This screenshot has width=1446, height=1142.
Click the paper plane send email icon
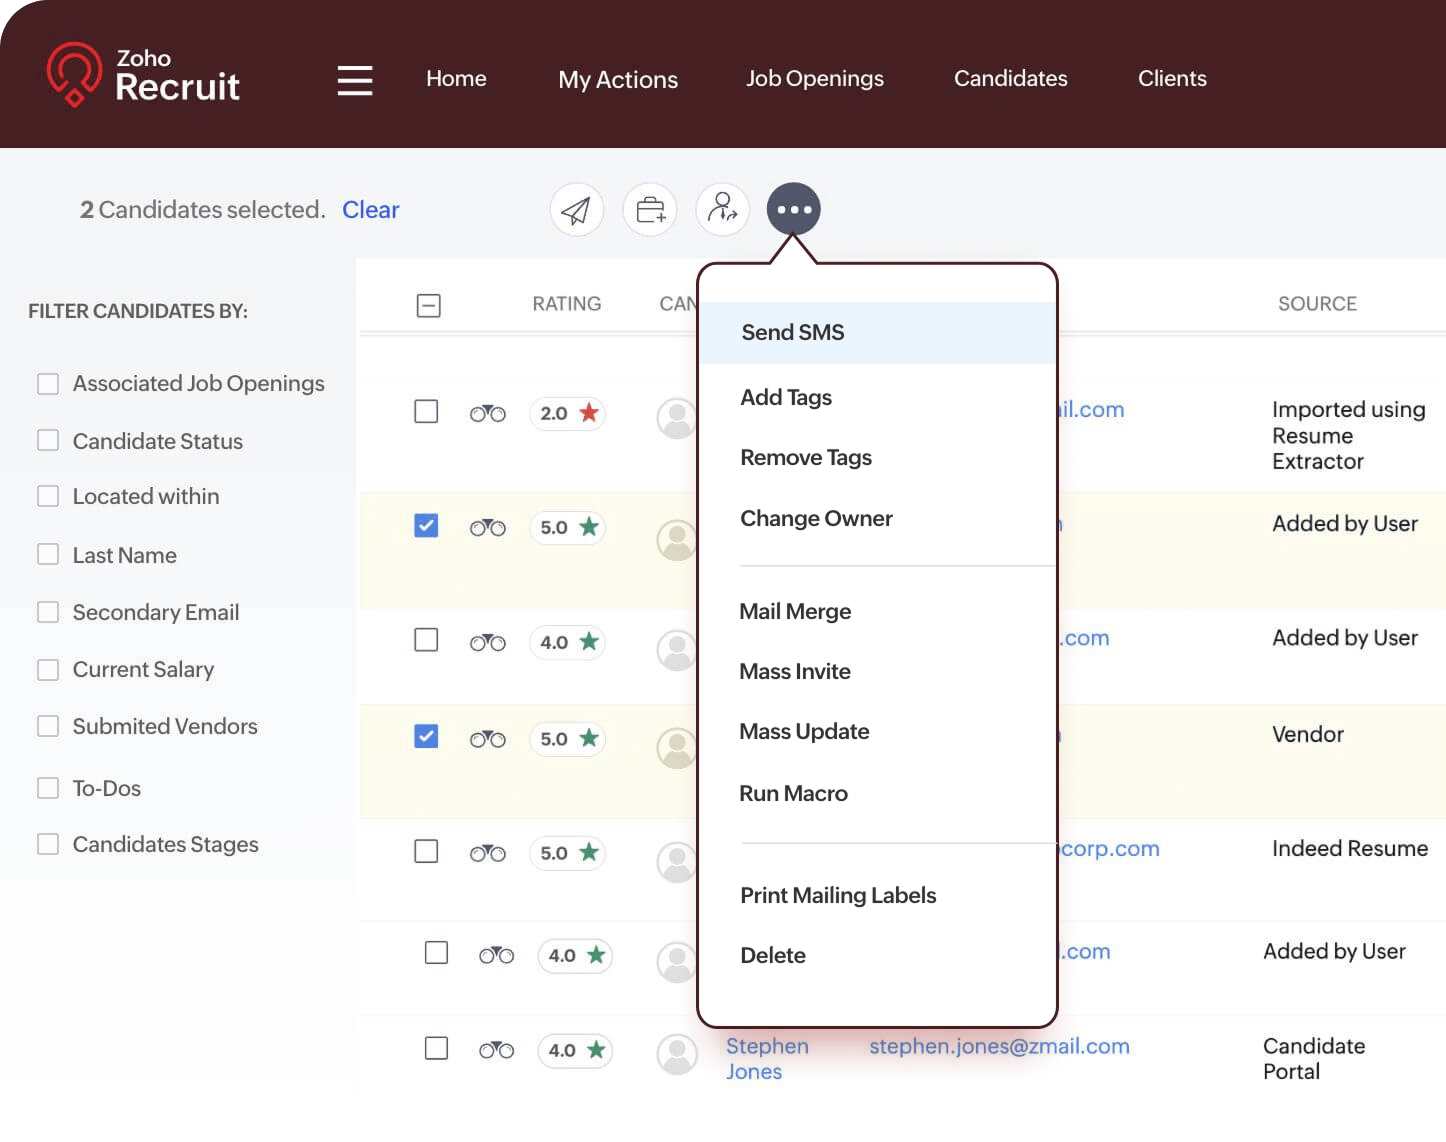tap(576, 210)
